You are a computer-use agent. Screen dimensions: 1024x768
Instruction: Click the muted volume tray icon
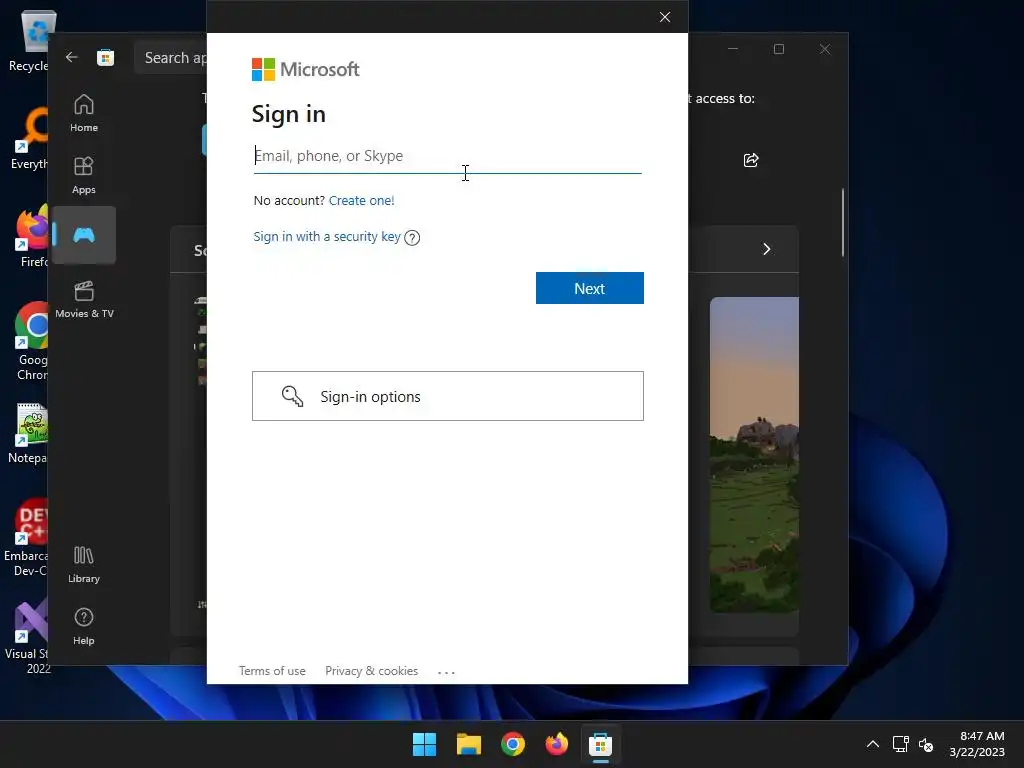point(926,744)
